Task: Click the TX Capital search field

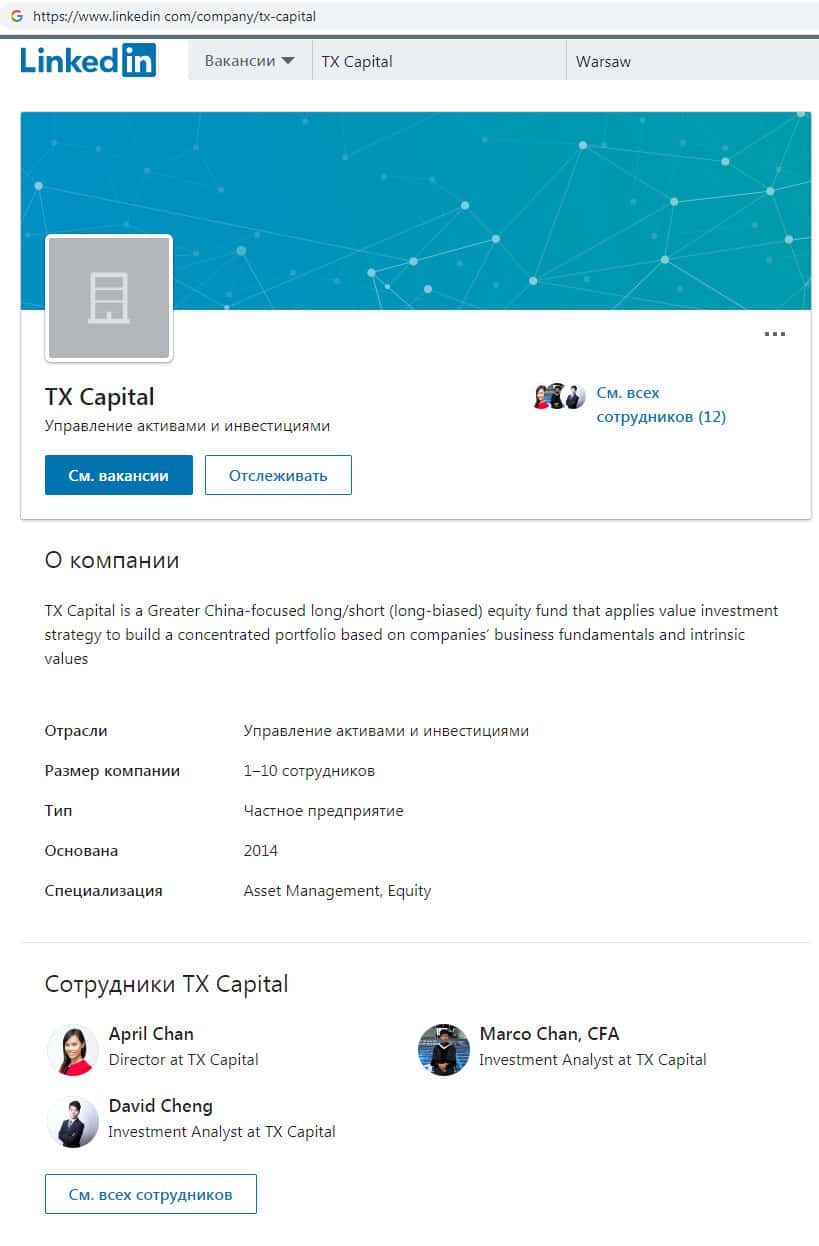Action: [439, 61]
